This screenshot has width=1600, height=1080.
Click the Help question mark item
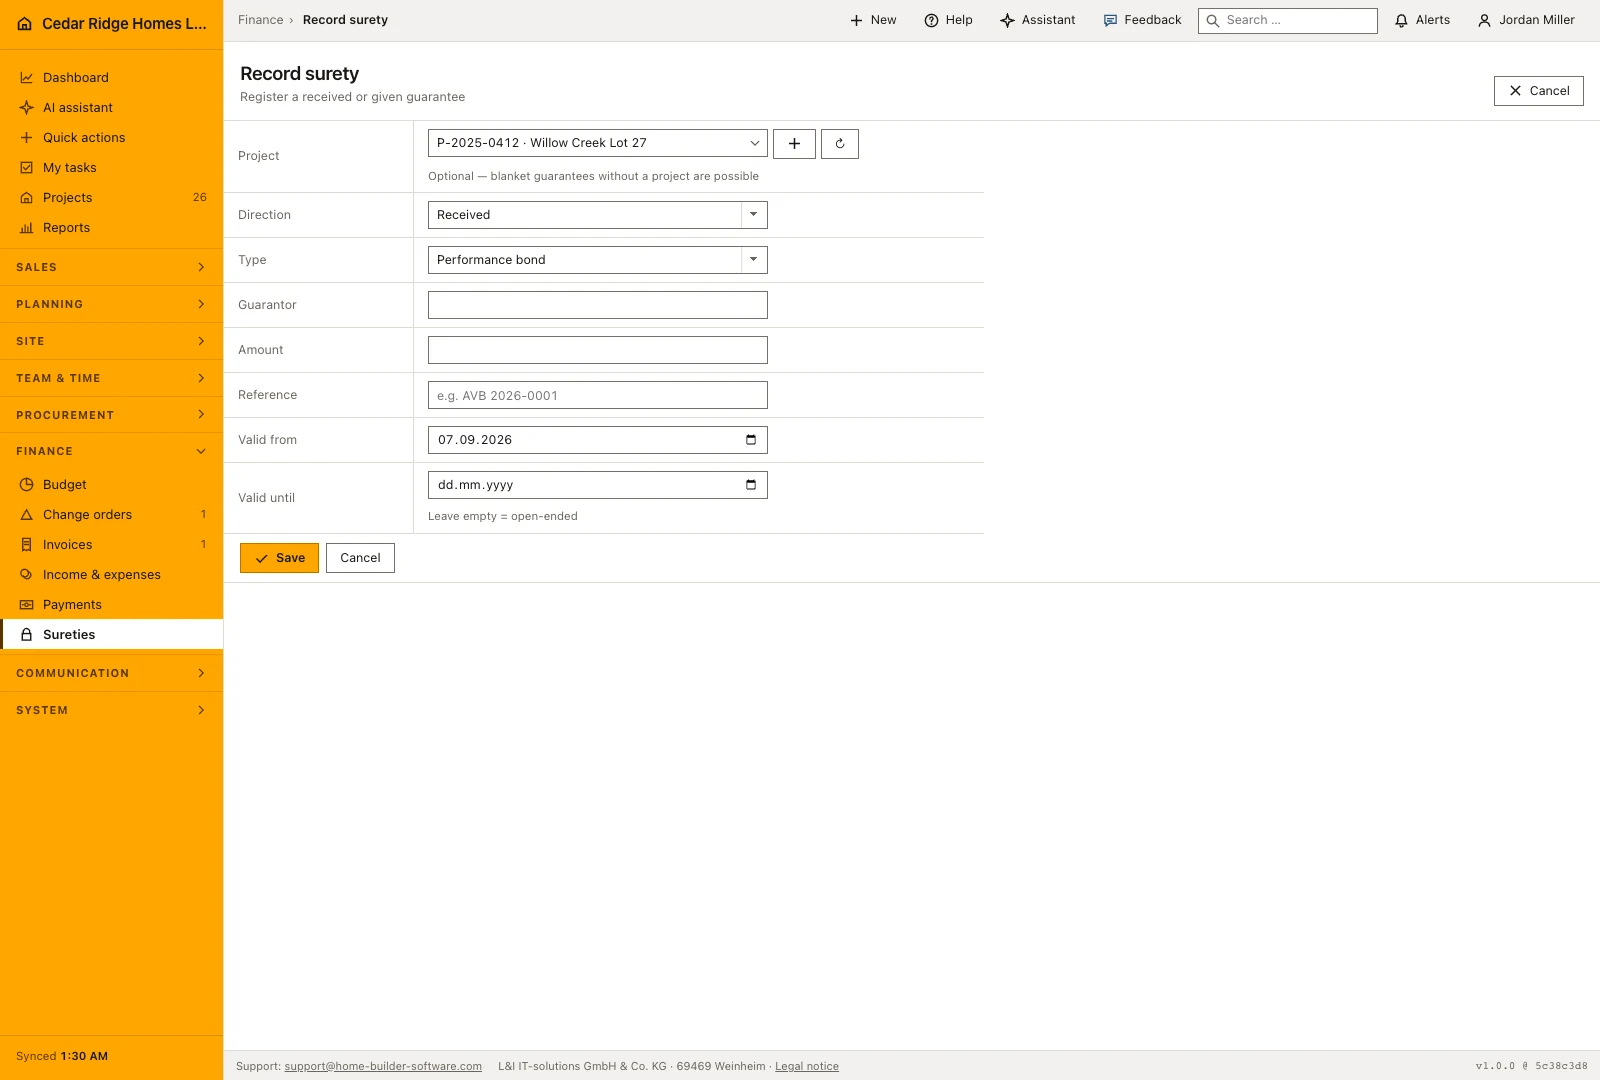pyautogui.click(x=948, y=20)
